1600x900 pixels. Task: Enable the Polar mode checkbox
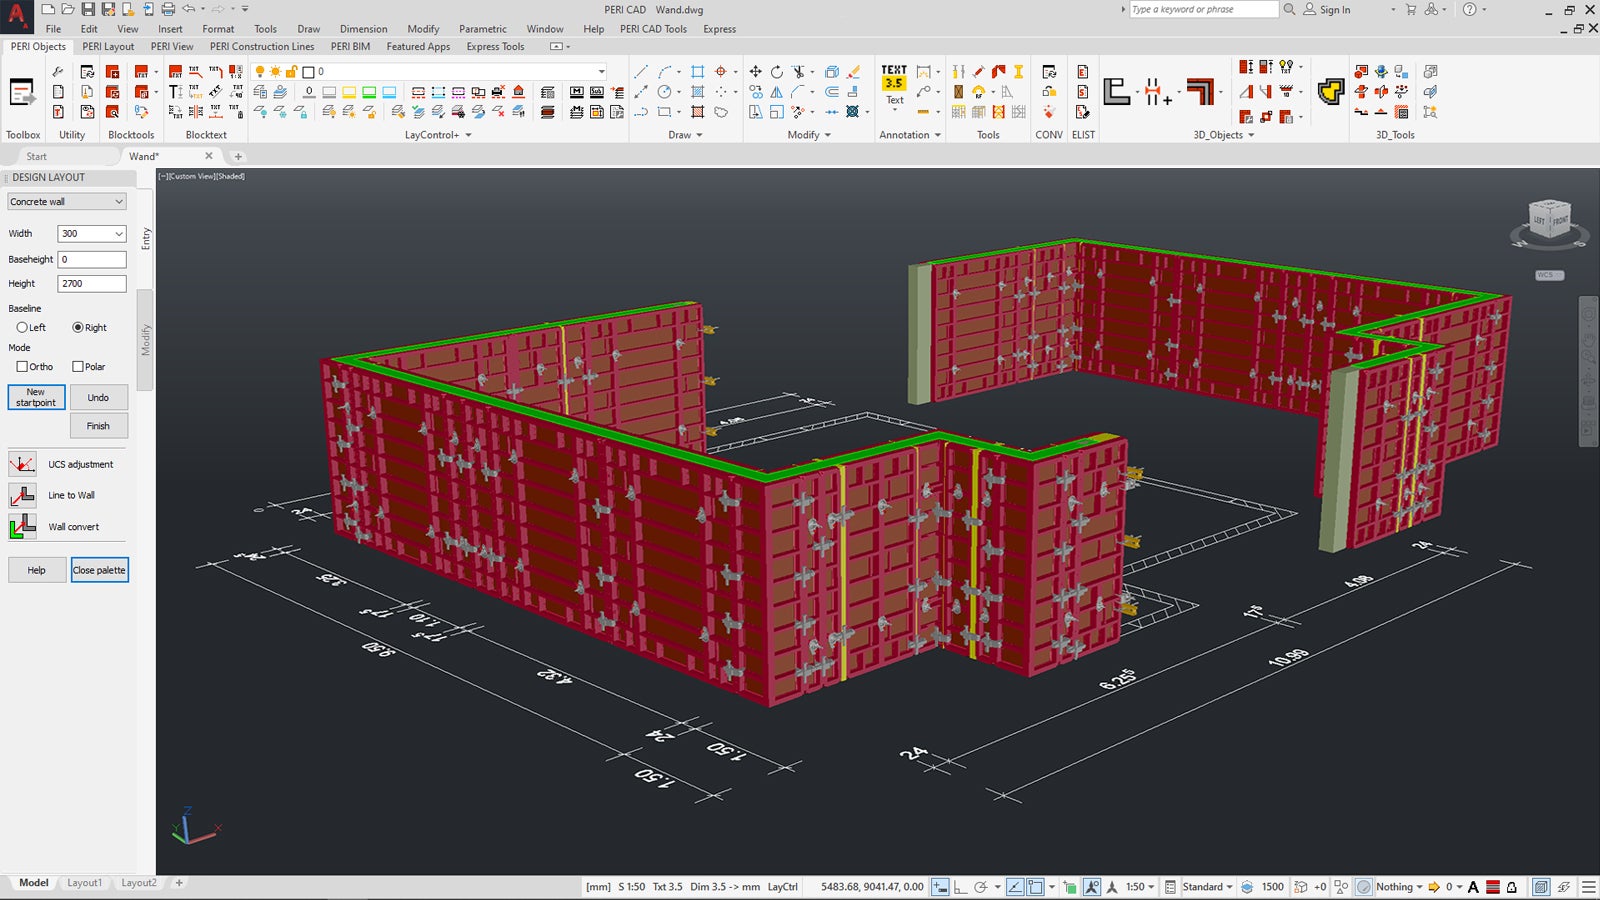pyautogui.click(x=77, y=366)
